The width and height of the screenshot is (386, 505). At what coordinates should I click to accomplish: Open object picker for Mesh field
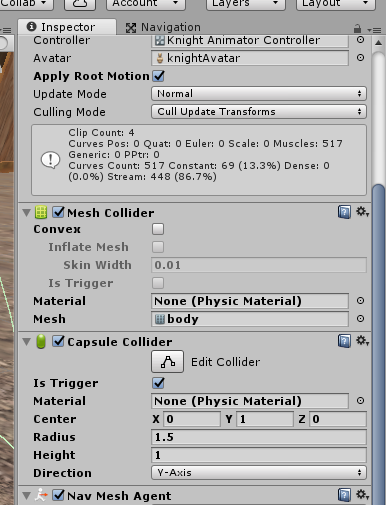pos(360,319)
